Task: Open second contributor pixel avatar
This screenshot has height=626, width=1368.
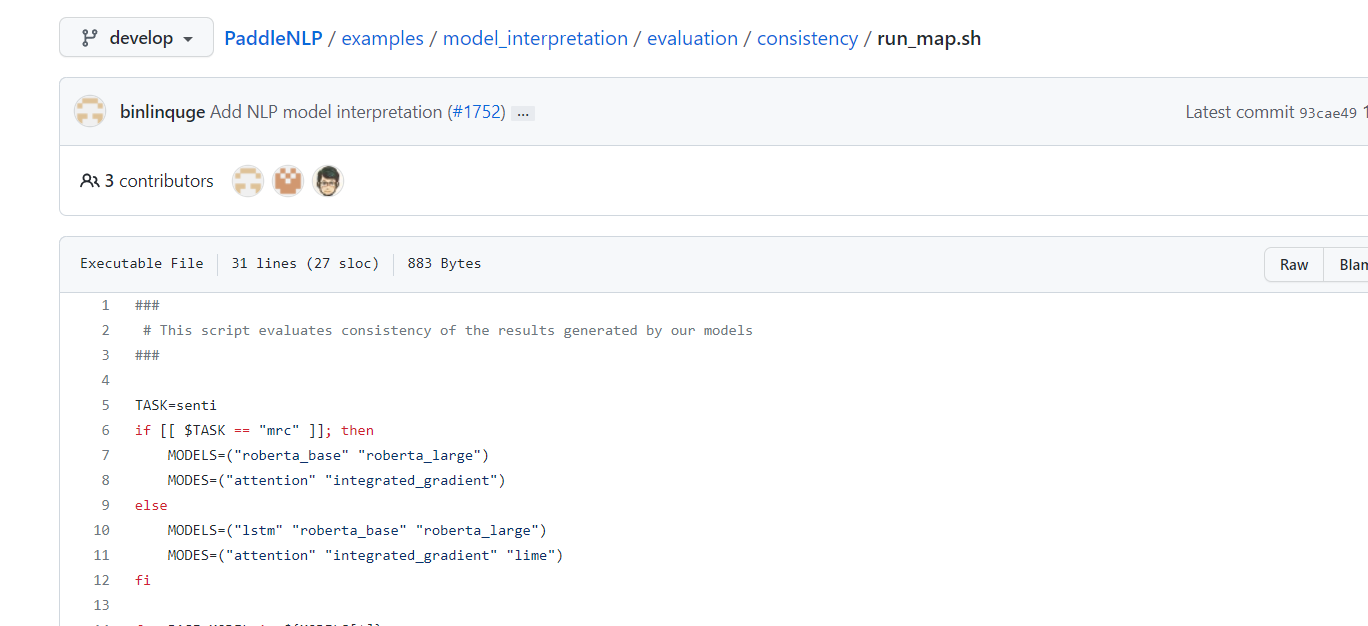Action: [x=288, y=181]
